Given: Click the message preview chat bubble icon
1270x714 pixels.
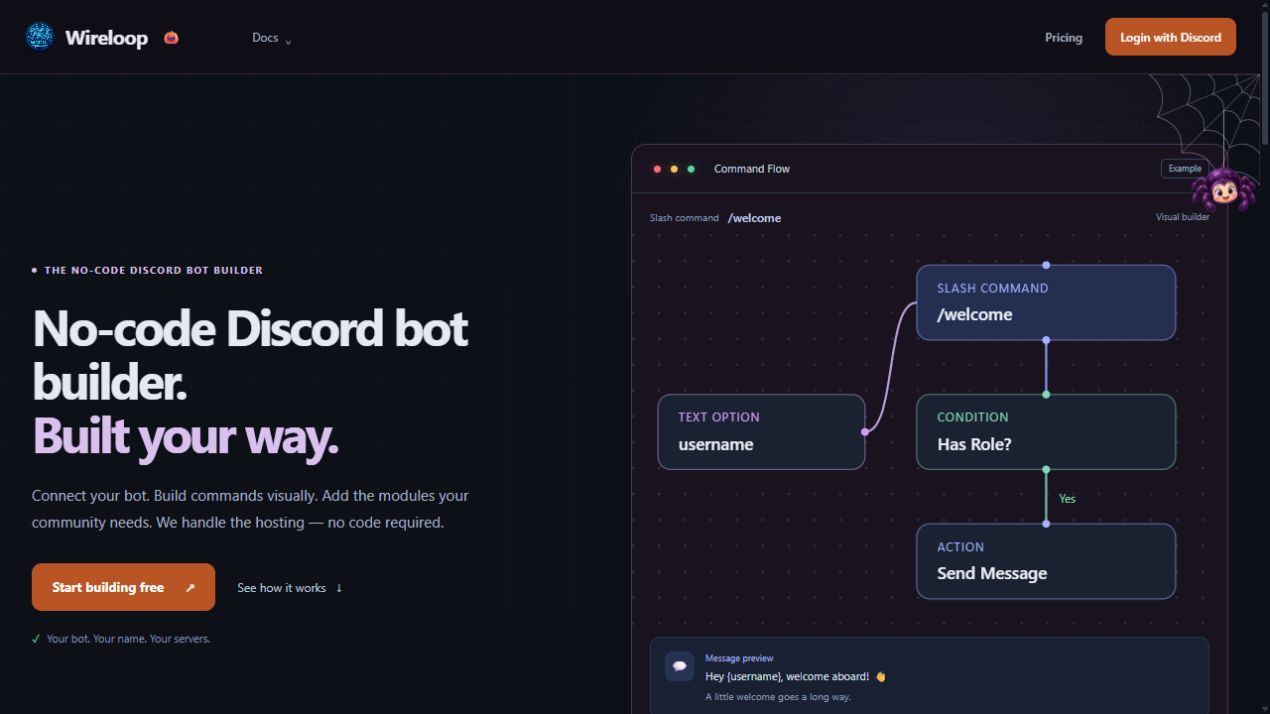Looking at the screenshot, I should pos(680,666).
